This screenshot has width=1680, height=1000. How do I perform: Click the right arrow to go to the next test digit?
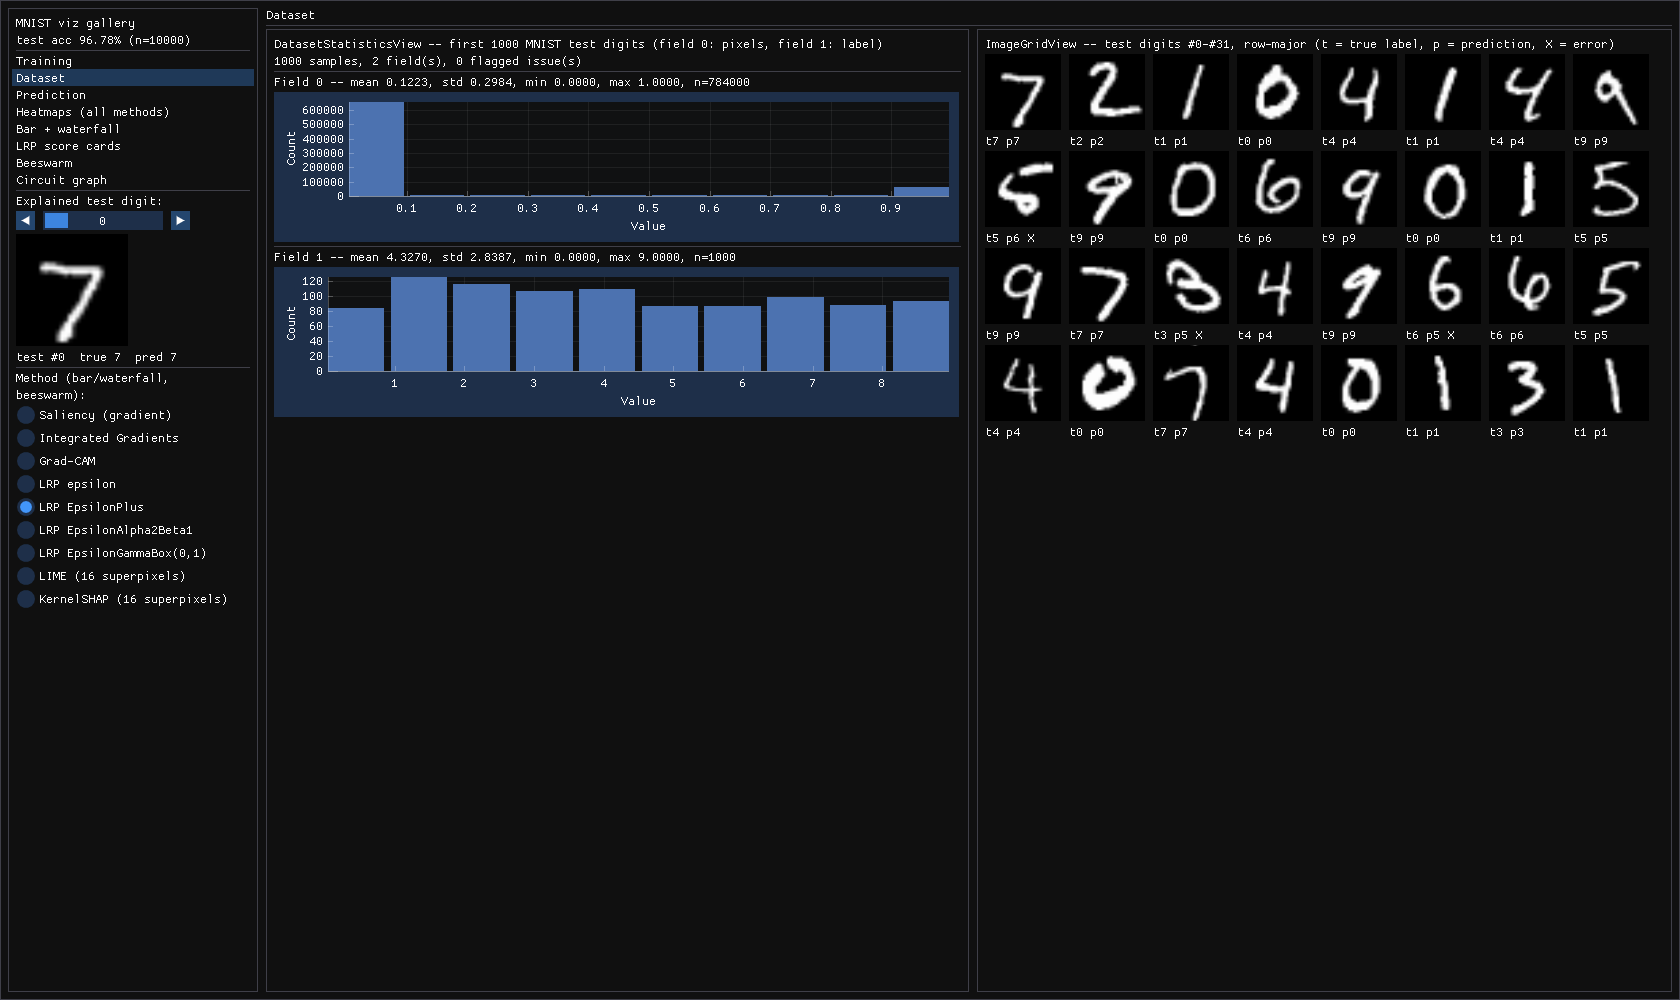click(x=180, y=221)
